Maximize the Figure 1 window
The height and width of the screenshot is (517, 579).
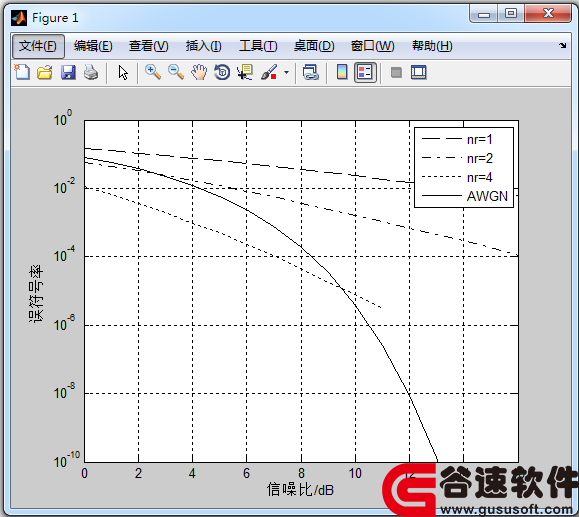(x=511, y=14)
